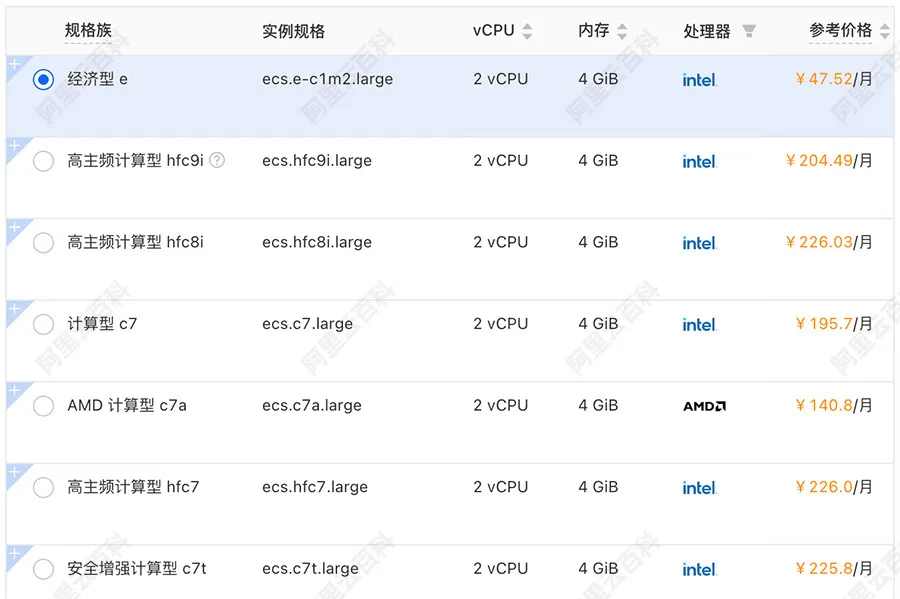
Task: Click the Intel logo in the 经济型 e row
Action: tap(699, 80)
